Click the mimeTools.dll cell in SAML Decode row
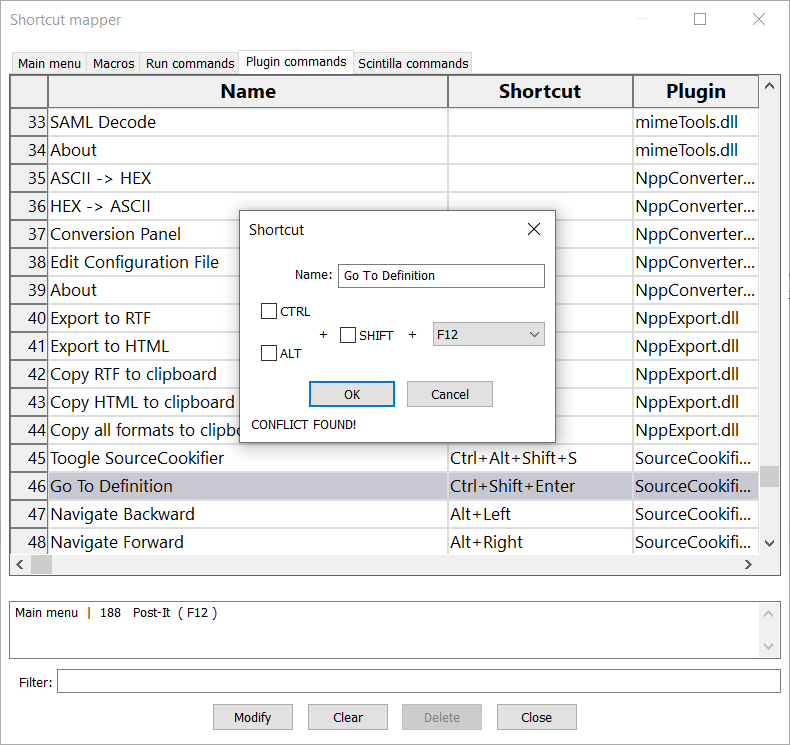The width and height of the screenshot is (790, 745). (x=696, y=122)
